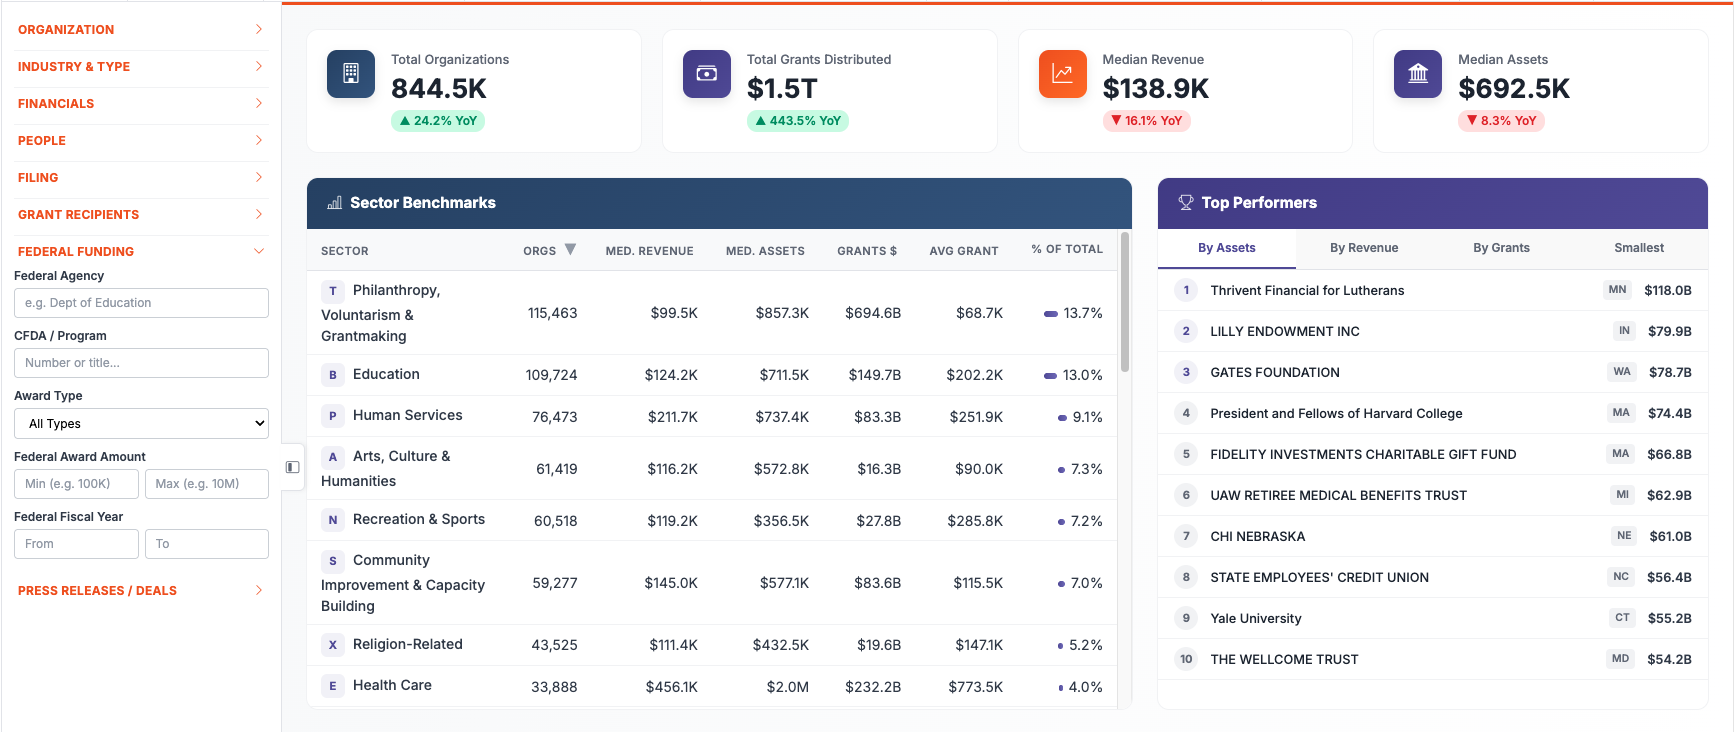Click the Health Care sector E badge

[333, 686]
